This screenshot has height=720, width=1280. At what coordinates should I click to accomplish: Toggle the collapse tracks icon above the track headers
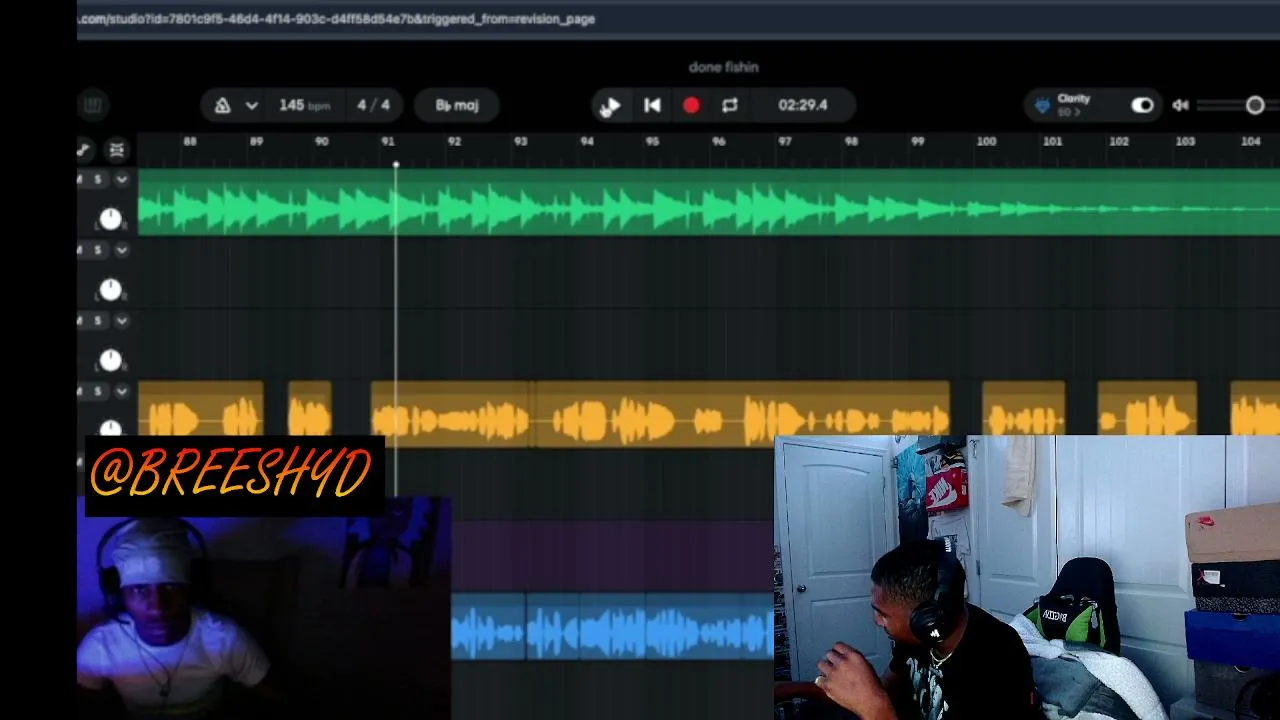click(117, 150)
